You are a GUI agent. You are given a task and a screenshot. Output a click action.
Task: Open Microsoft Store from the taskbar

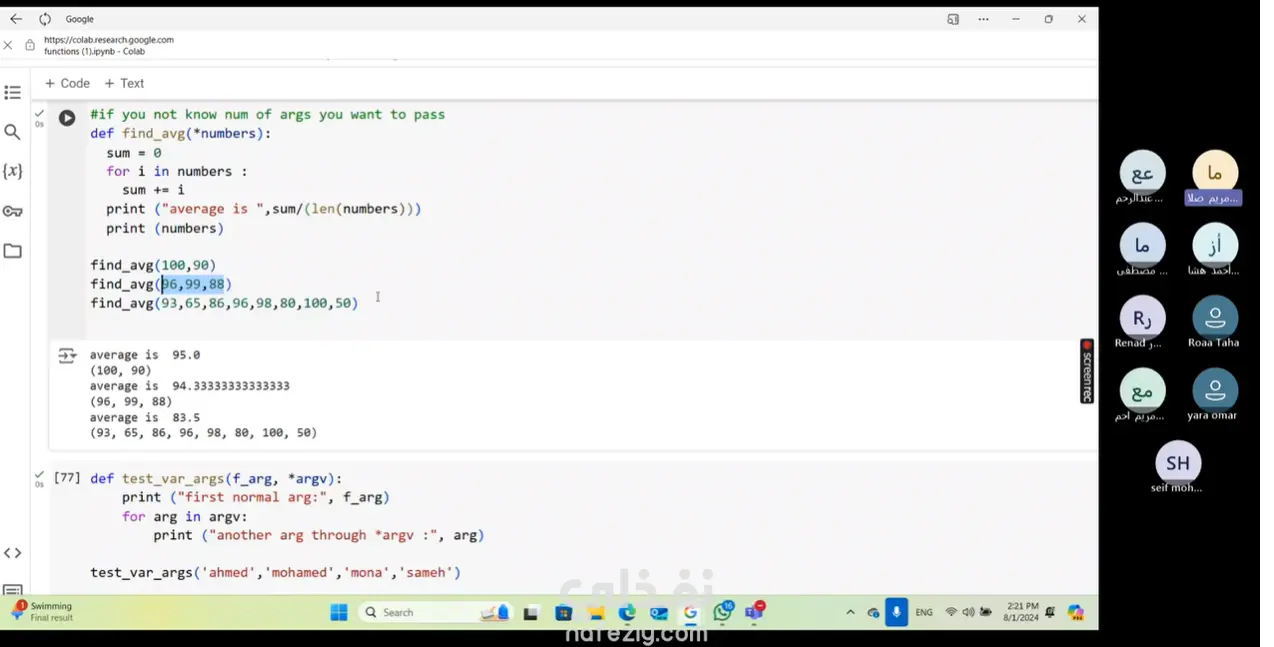pyautogui.click(x=563, y=612)
